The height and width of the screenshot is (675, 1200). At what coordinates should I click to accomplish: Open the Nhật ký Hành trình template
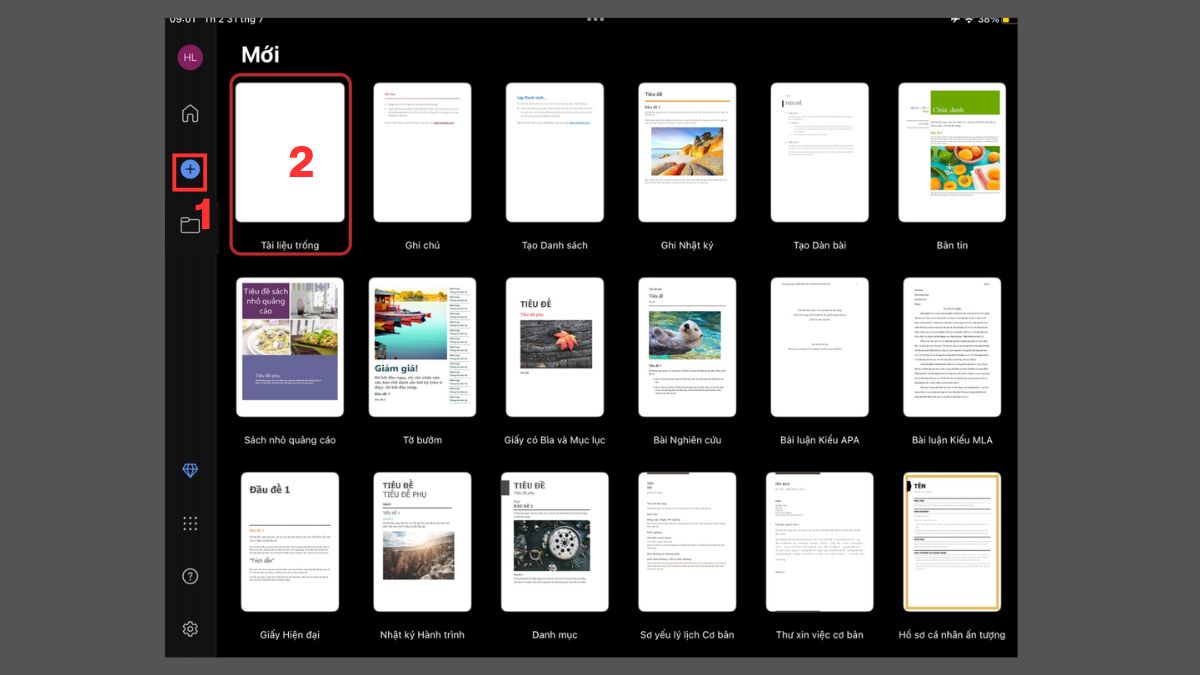(422, 541)
